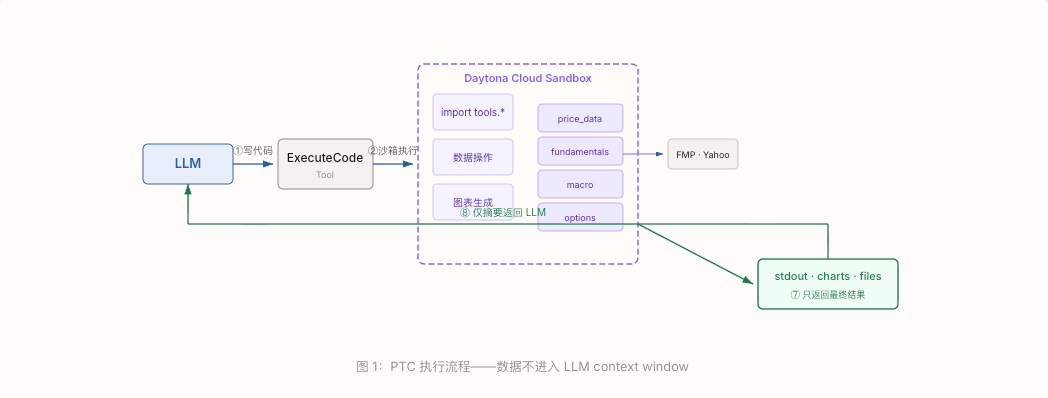The image size is (1048, 398).
Task: Select the FMP · Yahoo box
Action: point(702,155)
